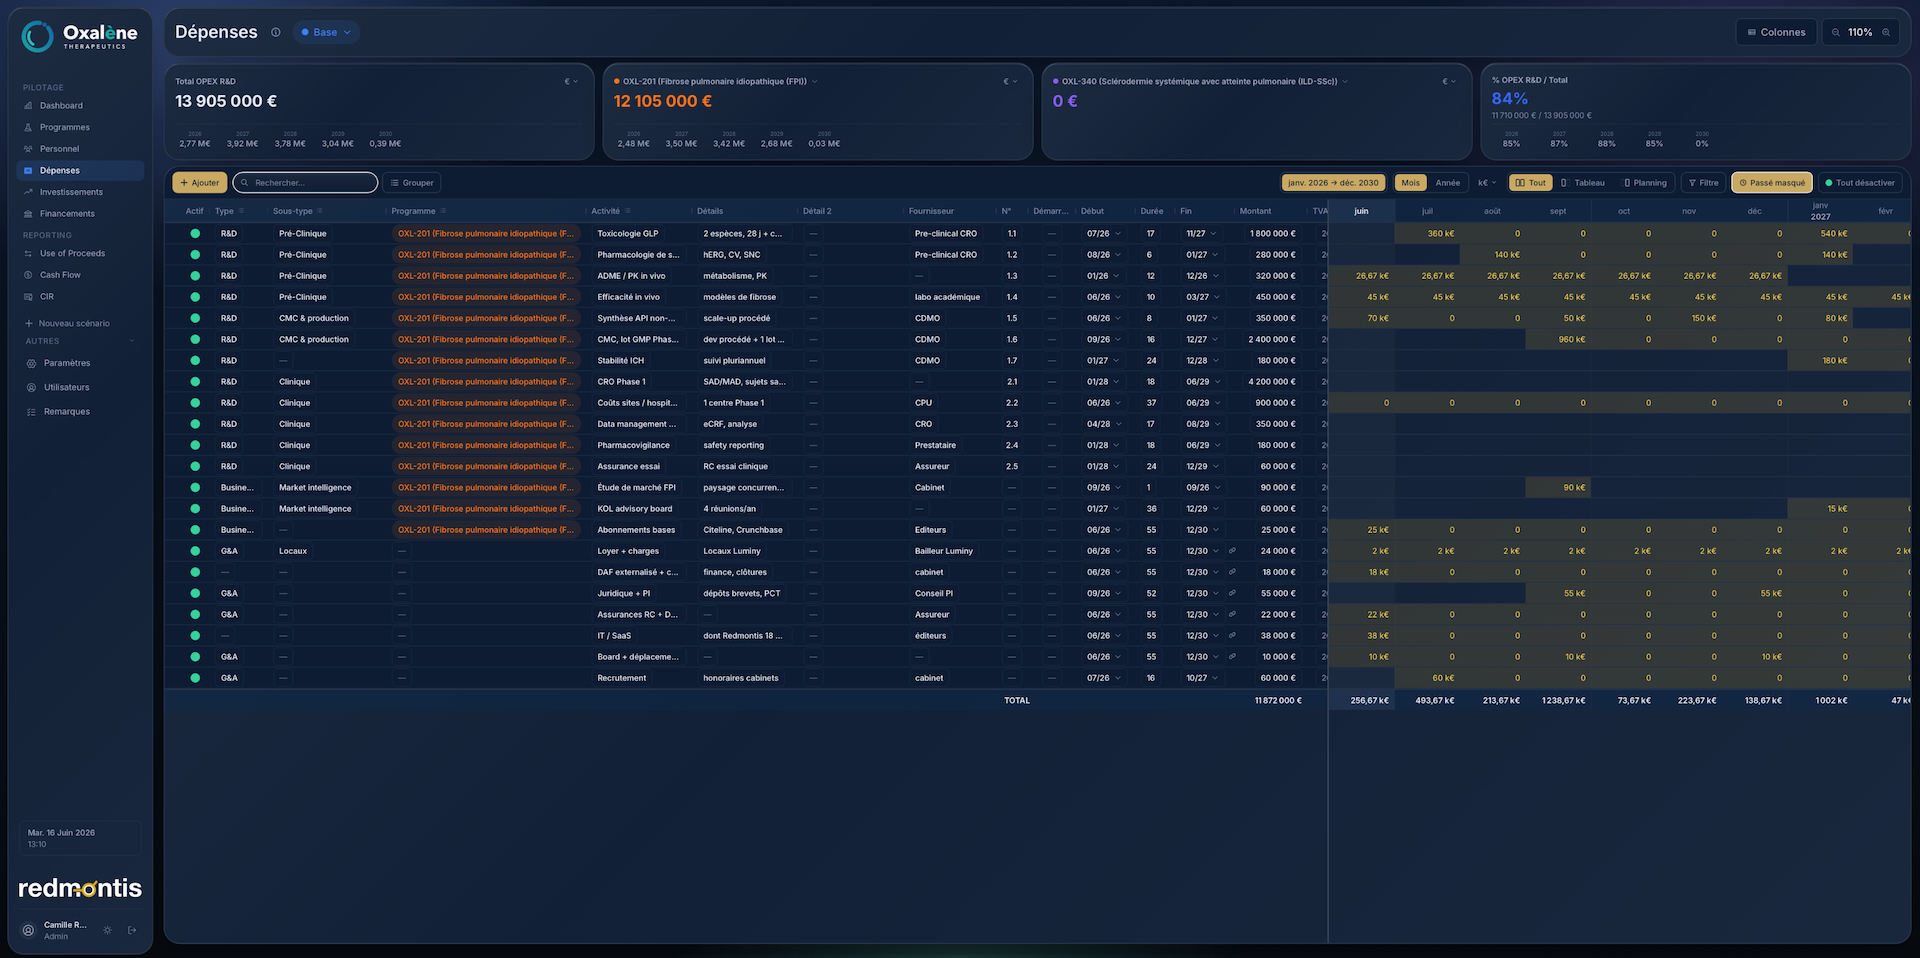Go to the Personnel page

pos(59,149)
